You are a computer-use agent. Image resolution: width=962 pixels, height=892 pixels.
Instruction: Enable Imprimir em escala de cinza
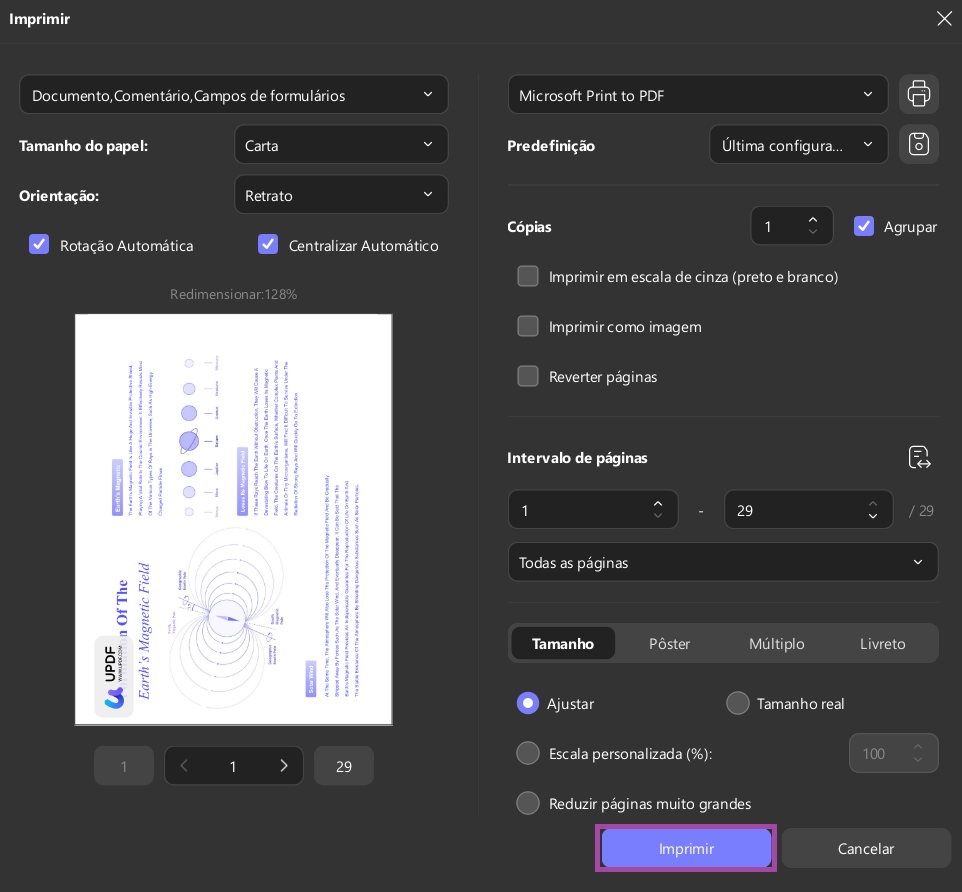528,276
